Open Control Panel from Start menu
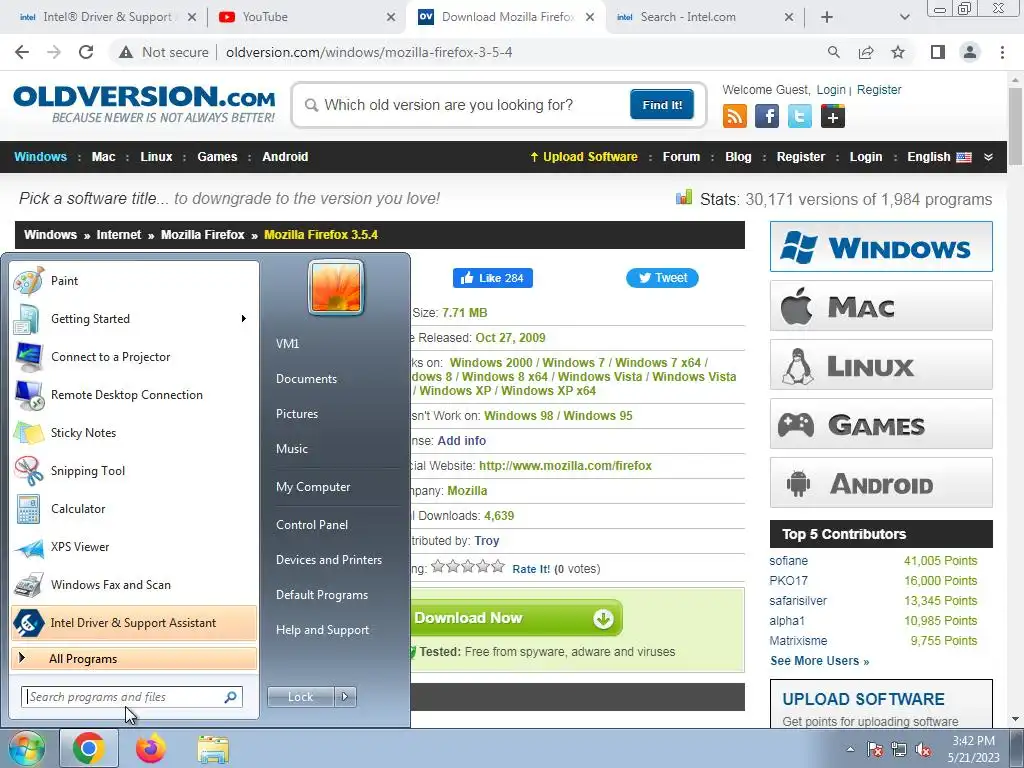The image size is (1024, 768). click(312, 524)
